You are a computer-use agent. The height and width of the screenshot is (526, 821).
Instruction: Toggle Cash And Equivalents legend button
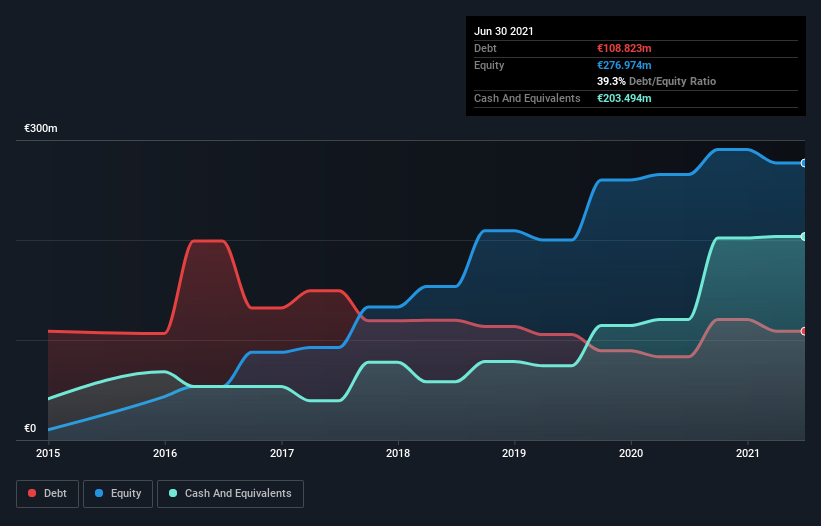coord(230,494)
